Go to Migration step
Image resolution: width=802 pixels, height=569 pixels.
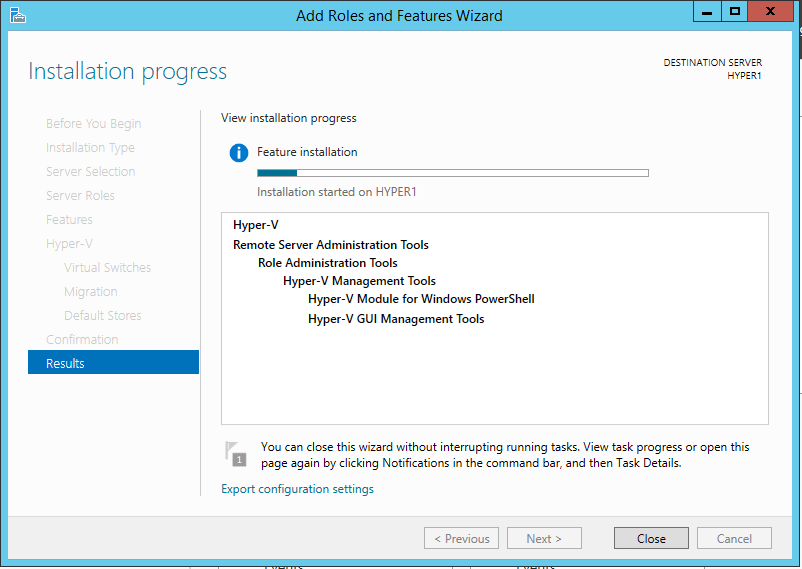[x=91, y=292]
